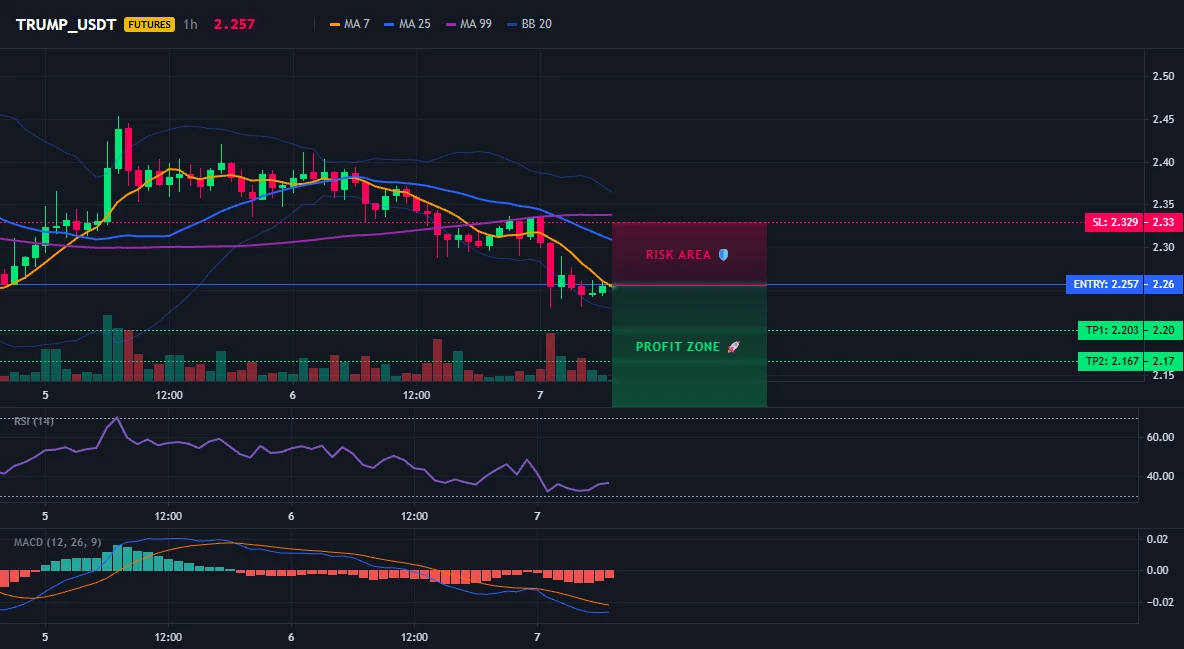Select the TRUMP_USDT symbol title
Viewport: 1184px width, 649px height.
click(66, 24)
